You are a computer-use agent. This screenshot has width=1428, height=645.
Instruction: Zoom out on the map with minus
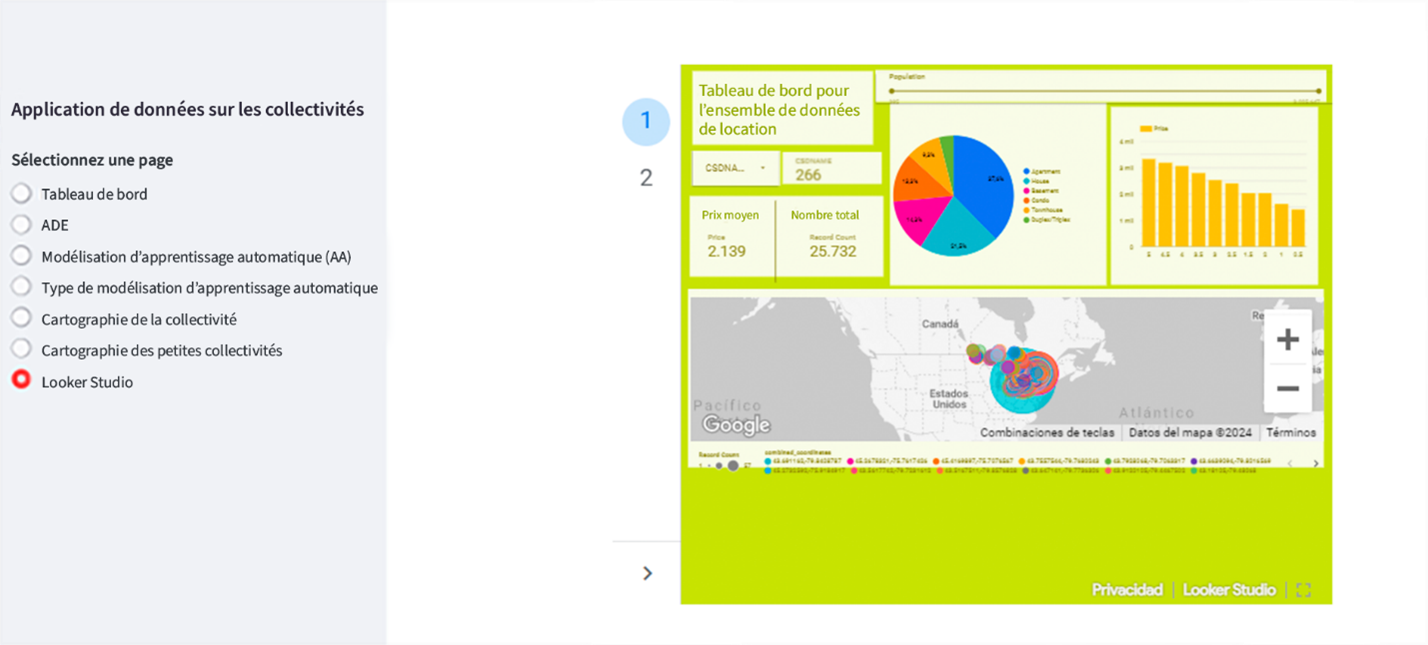point(1287,389)
